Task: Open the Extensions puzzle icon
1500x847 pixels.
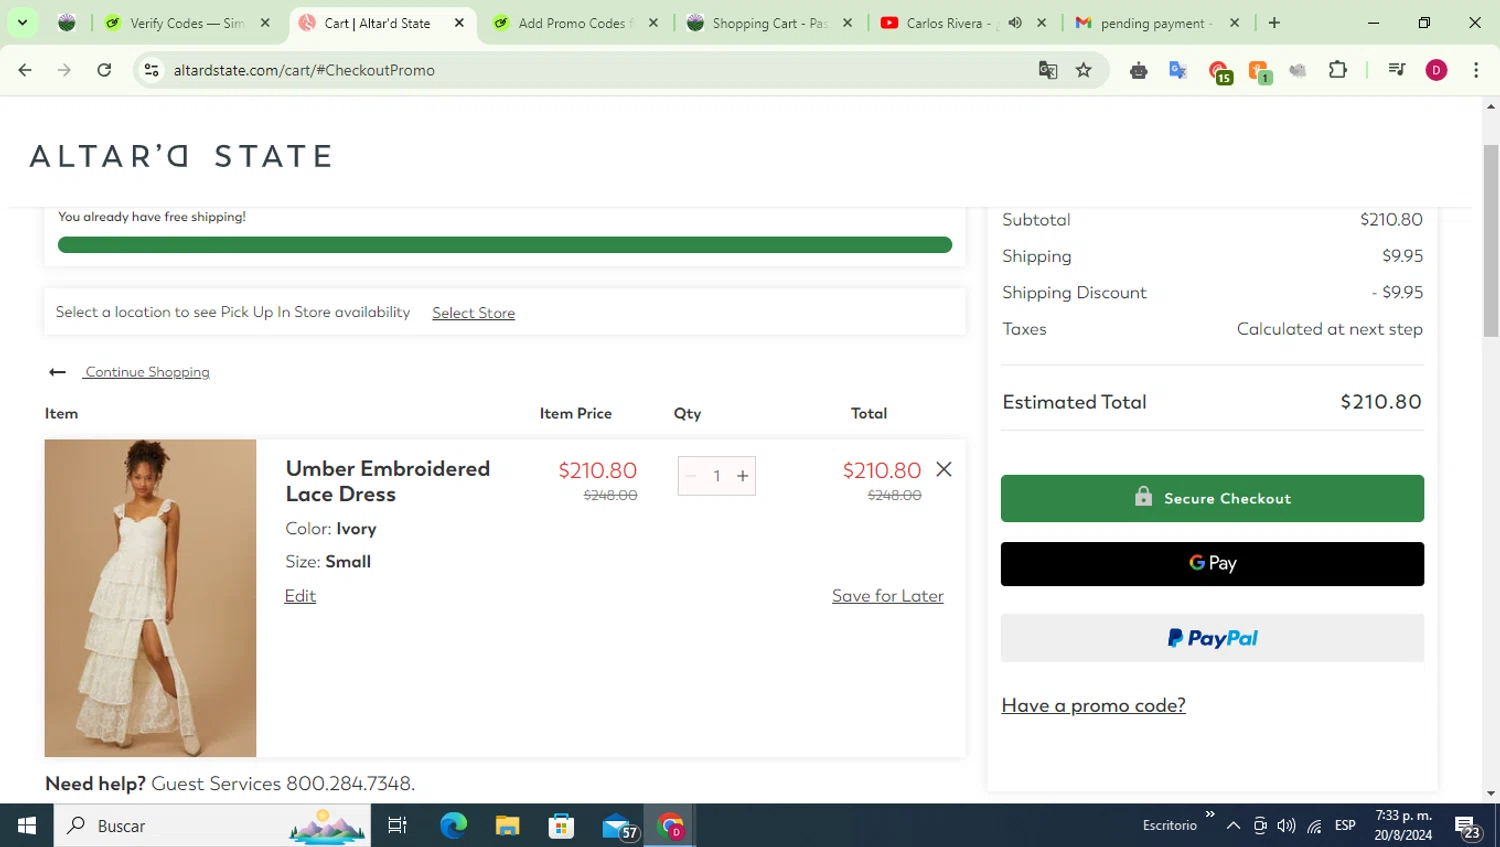Action: pyautogui.click(x=1338, y=70)
